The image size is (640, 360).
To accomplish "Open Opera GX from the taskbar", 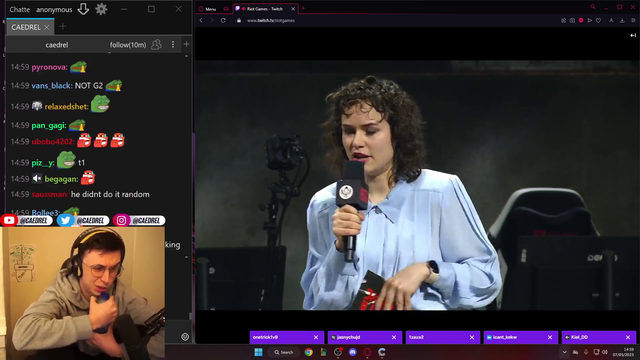I will pos(367,352).
